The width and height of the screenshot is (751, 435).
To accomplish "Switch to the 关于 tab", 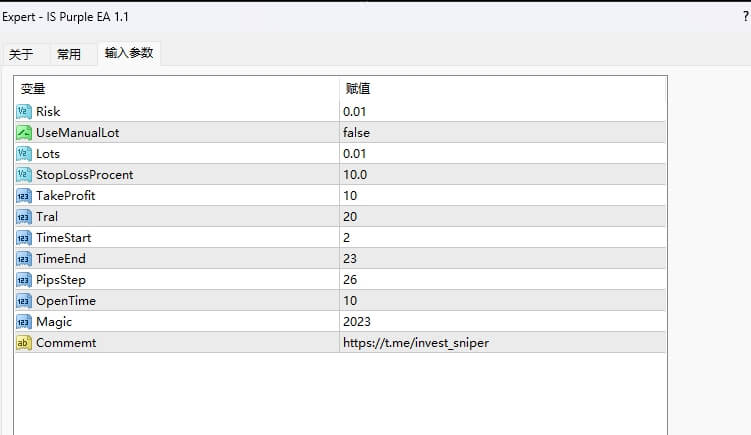I will coord(21,55).
